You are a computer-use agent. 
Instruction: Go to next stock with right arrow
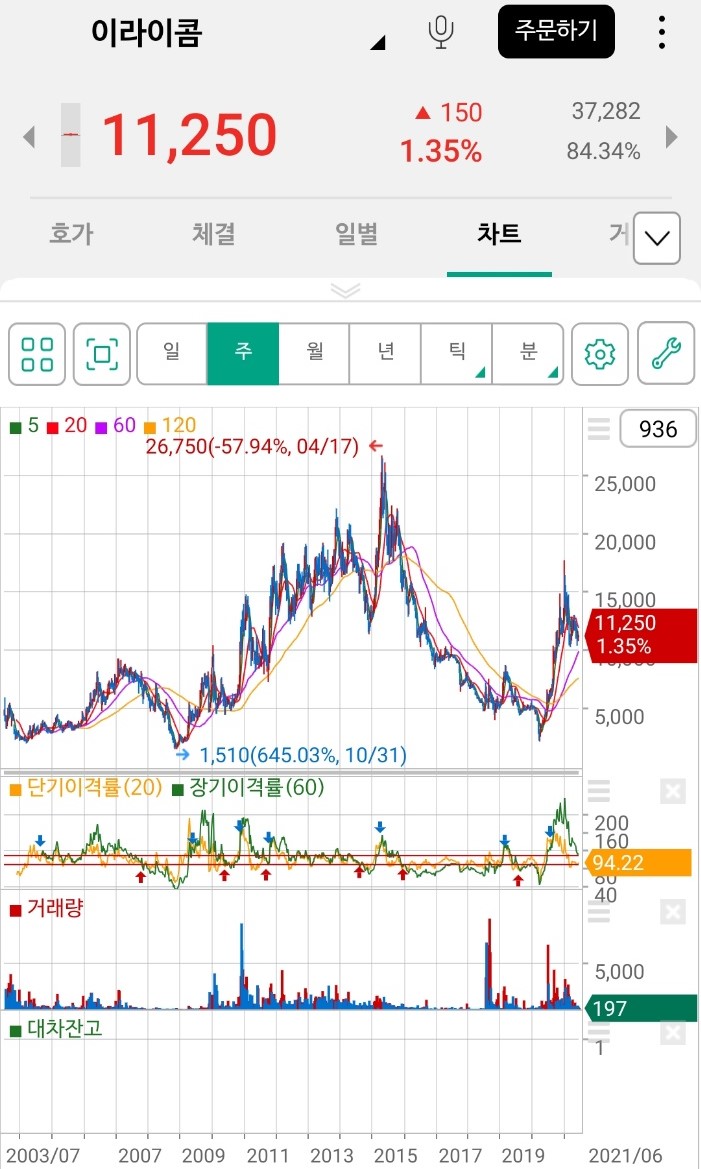(x=672, y=136)
